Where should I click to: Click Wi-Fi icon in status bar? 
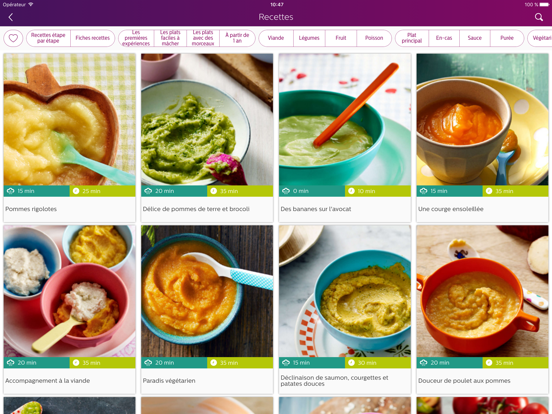pyautogui.click(x=31, y=5)
